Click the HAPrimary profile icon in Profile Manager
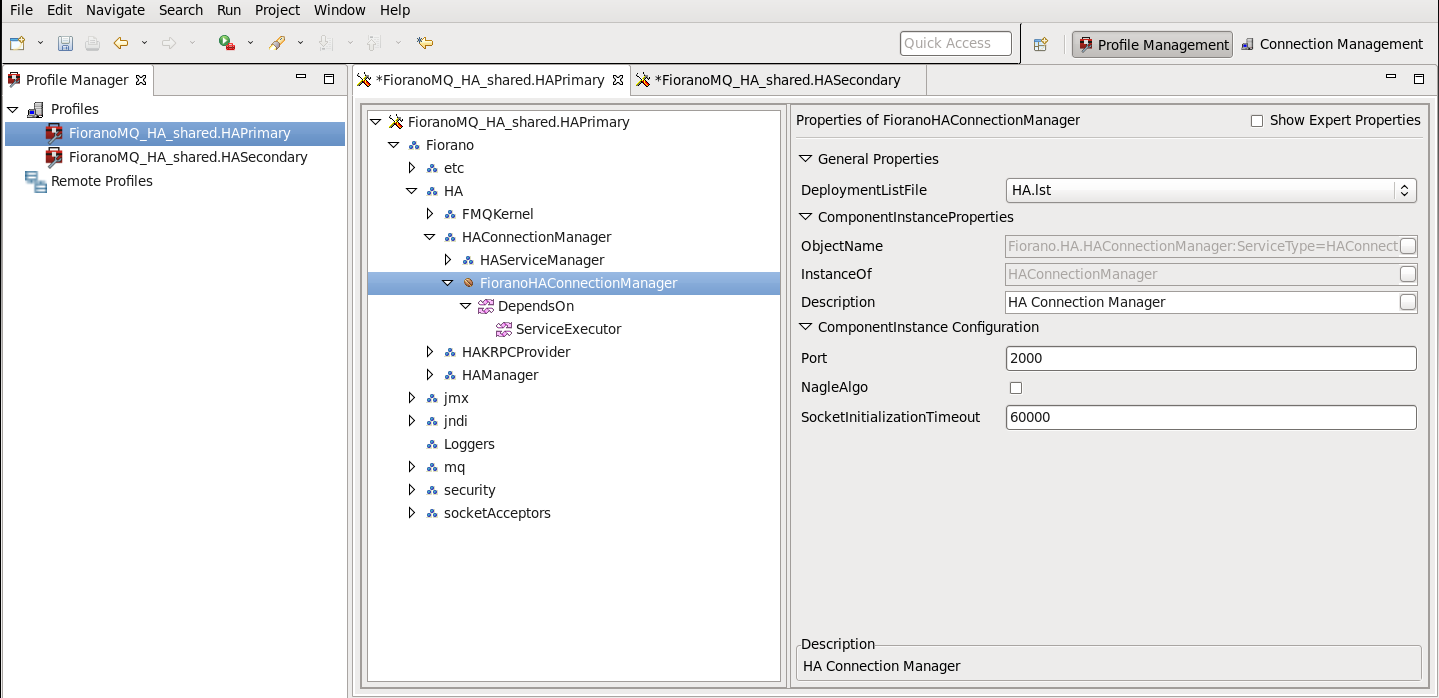 pos(54,133)
